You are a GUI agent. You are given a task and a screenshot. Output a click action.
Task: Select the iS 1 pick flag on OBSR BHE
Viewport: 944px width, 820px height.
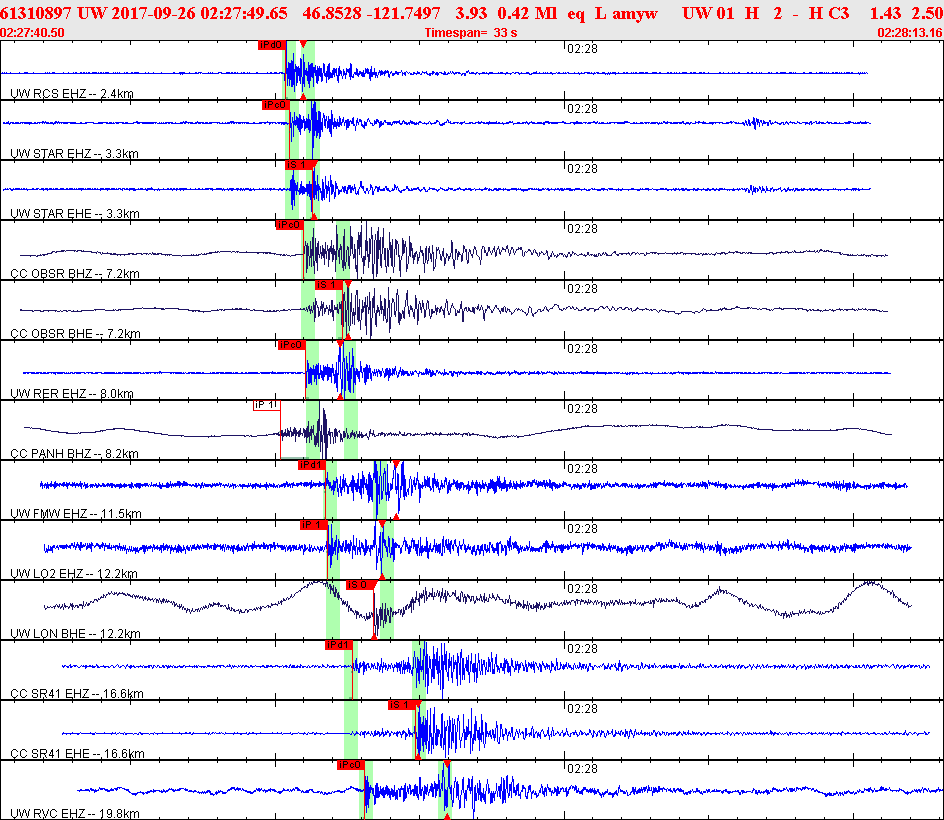(329, 285)
